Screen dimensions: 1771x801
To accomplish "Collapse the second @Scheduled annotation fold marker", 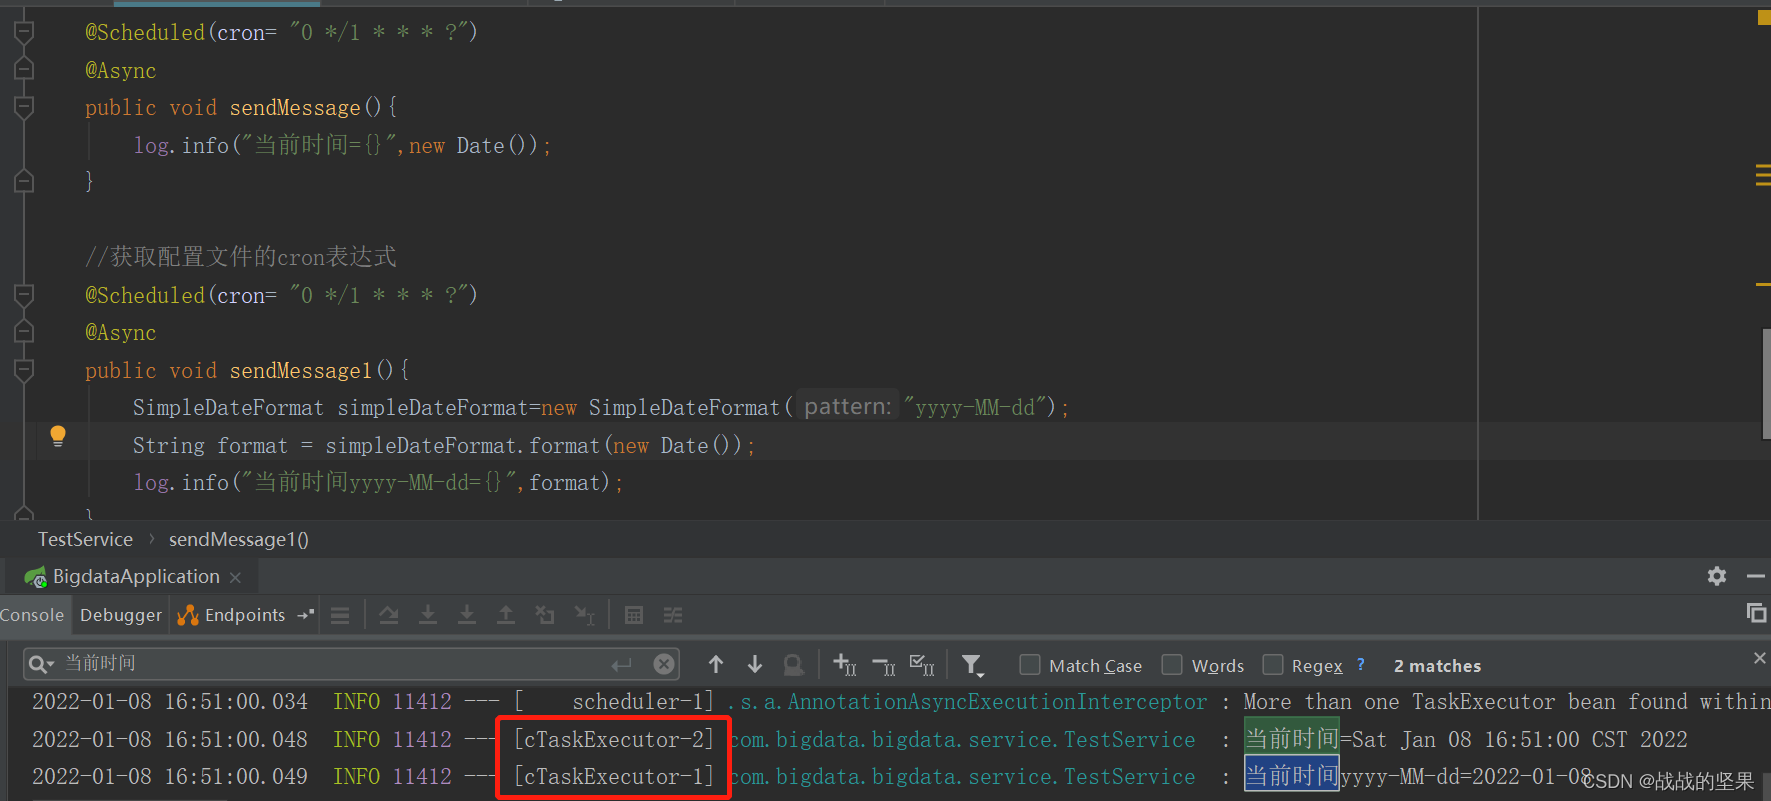I will (x=24, y=295).
